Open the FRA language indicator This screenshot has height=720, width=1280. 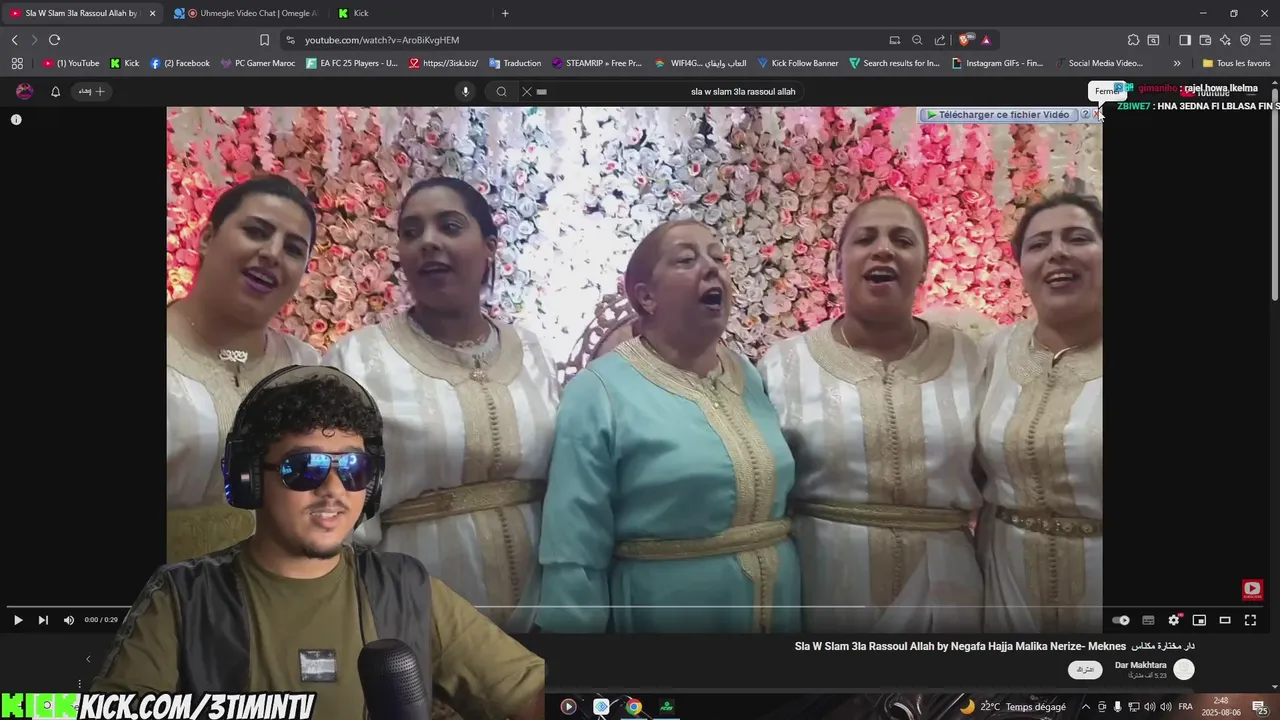point(1186,706)
